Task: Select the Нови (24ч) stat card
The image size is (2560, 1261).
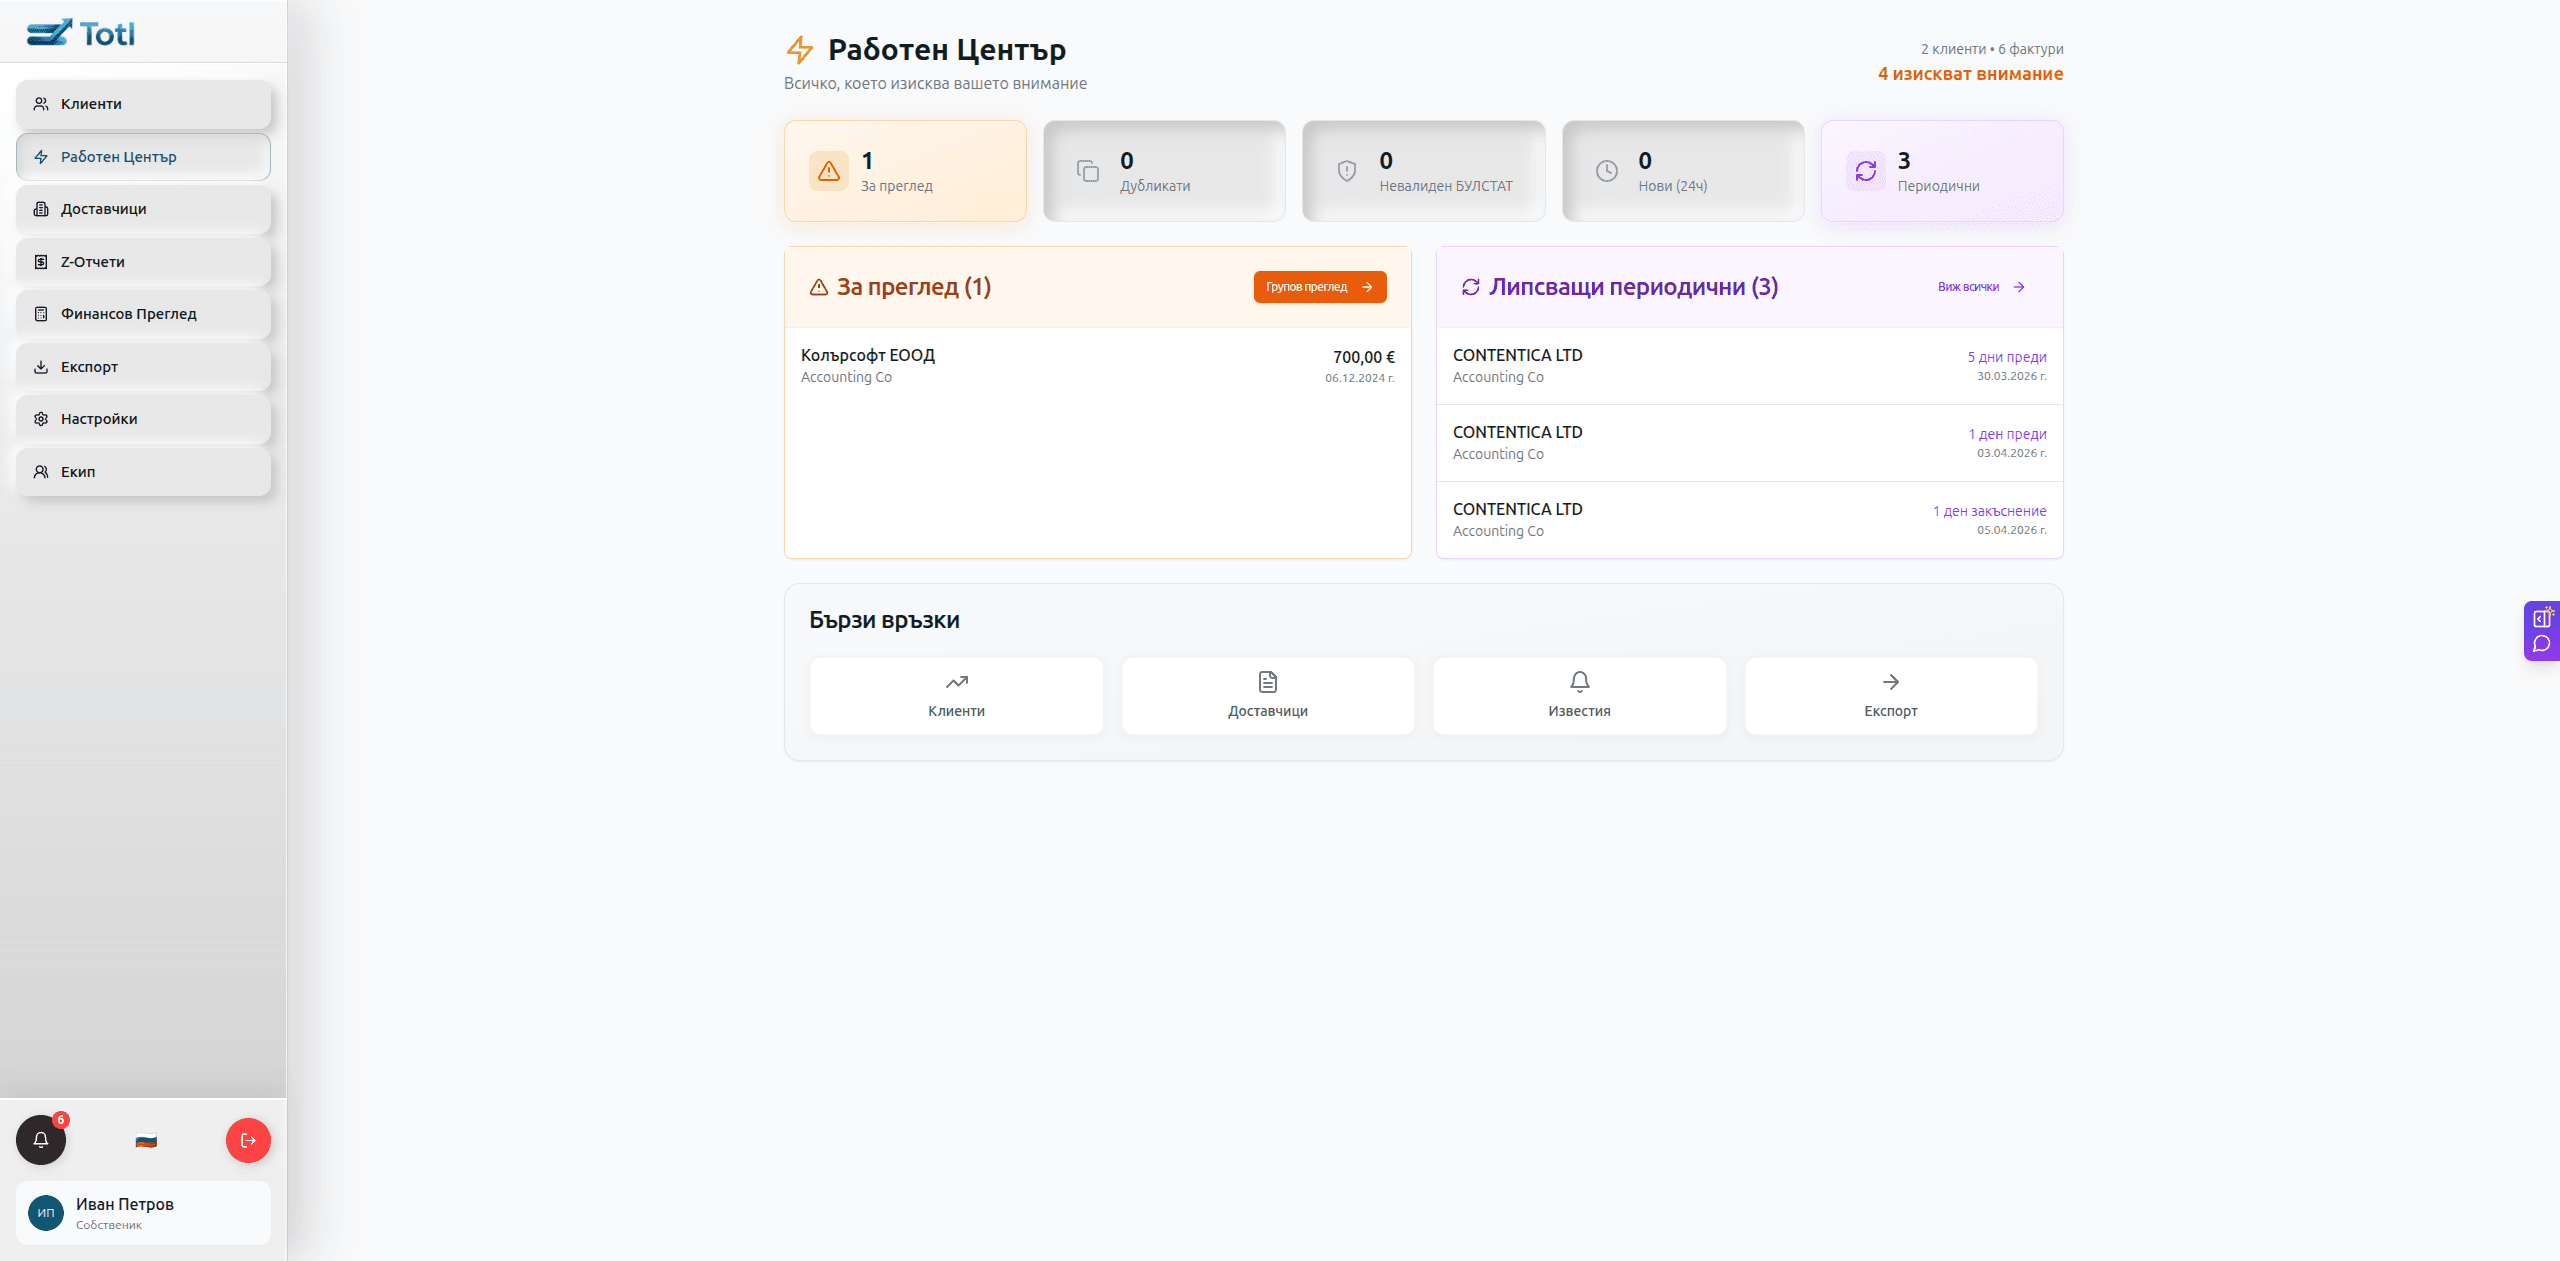Action: (x=1683, y=171)
